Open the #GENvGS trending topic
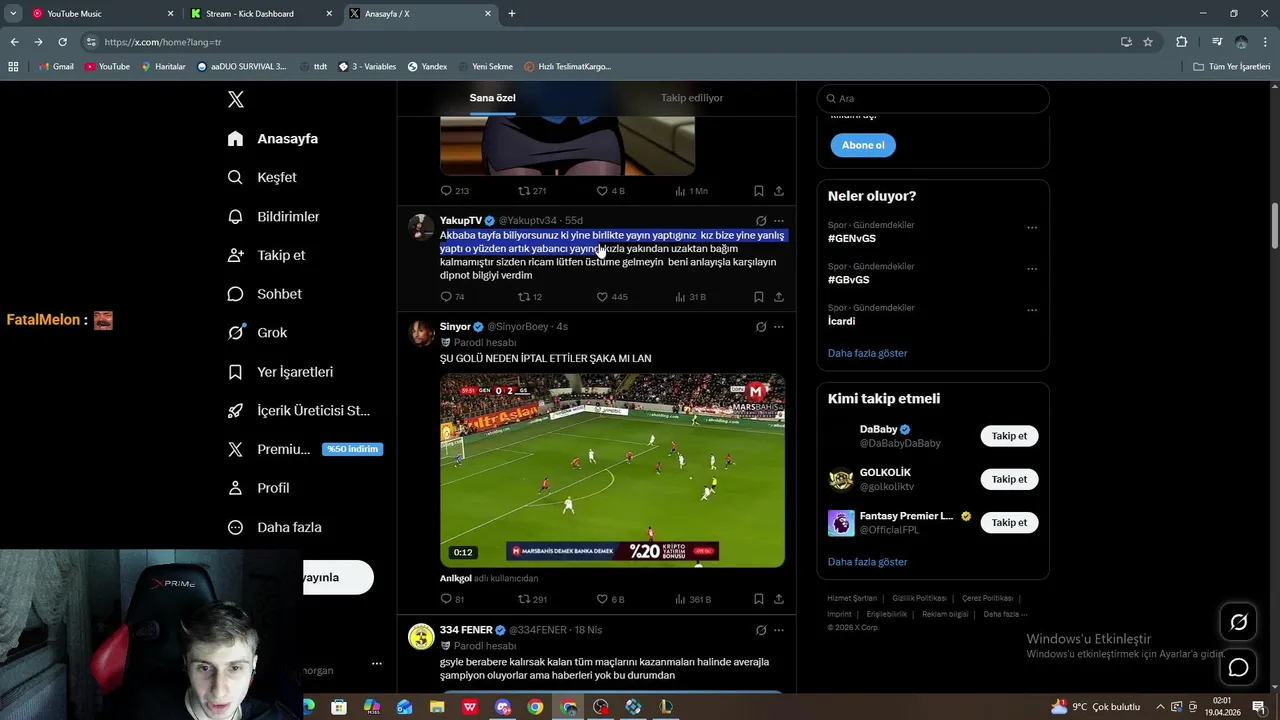This screenshot has width=1280, height=720. 851,239
